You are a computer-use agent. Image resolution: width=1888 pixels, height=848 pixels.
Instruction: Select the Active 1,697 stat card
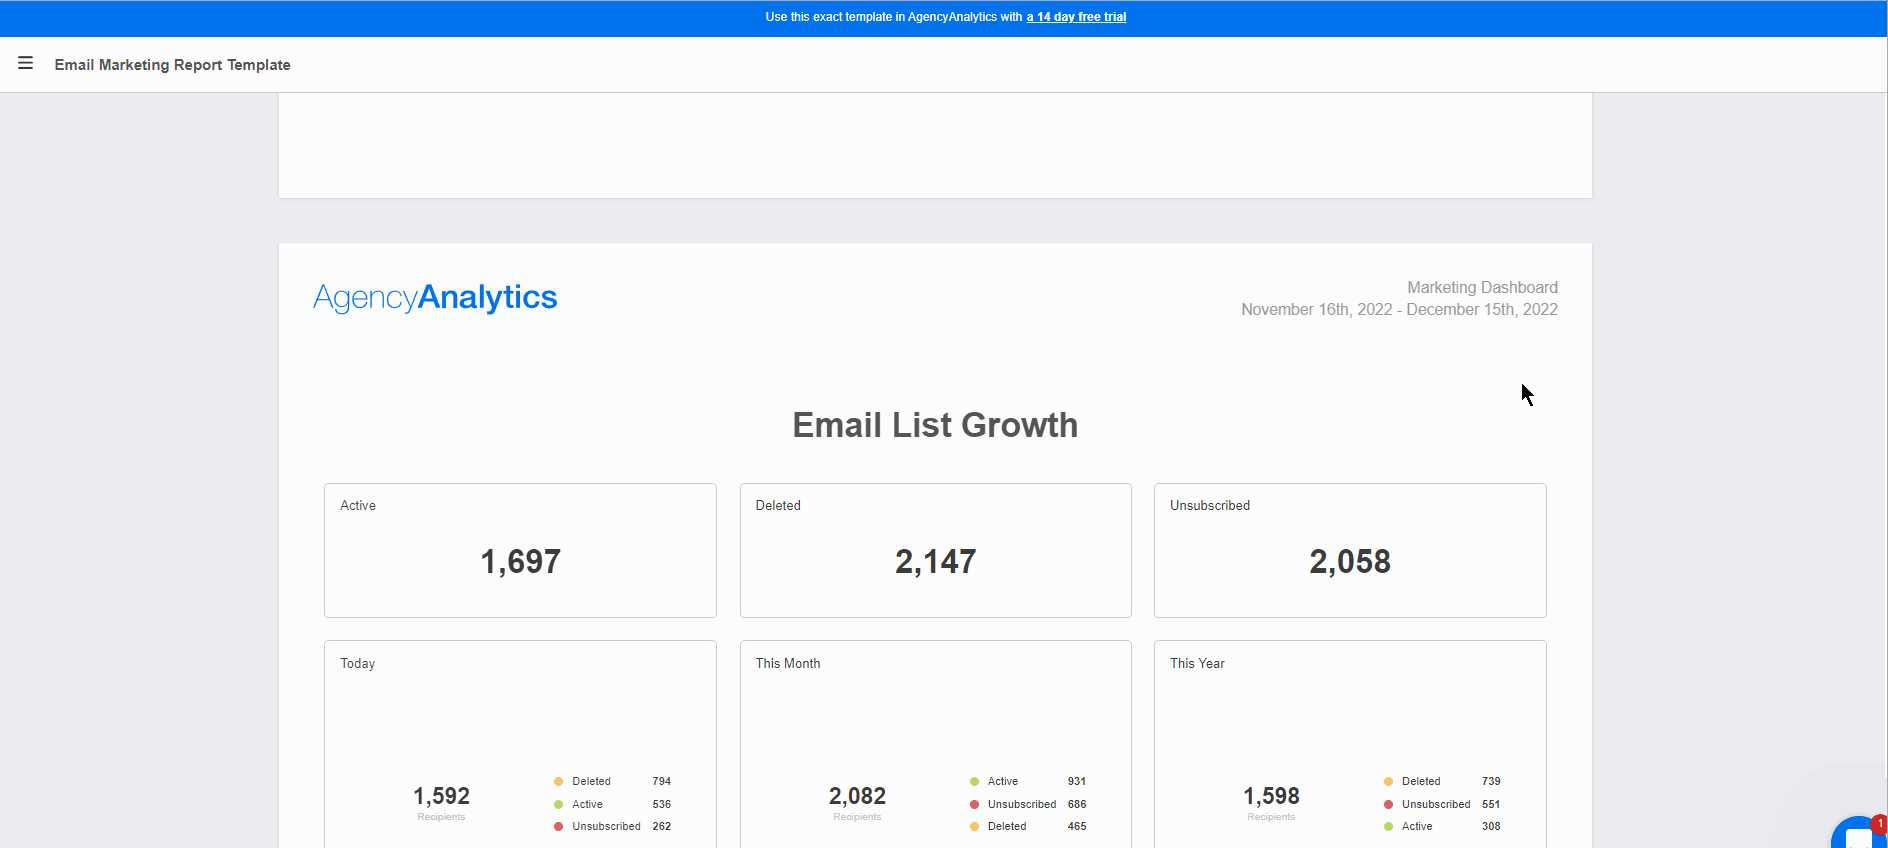coord(520,550)
